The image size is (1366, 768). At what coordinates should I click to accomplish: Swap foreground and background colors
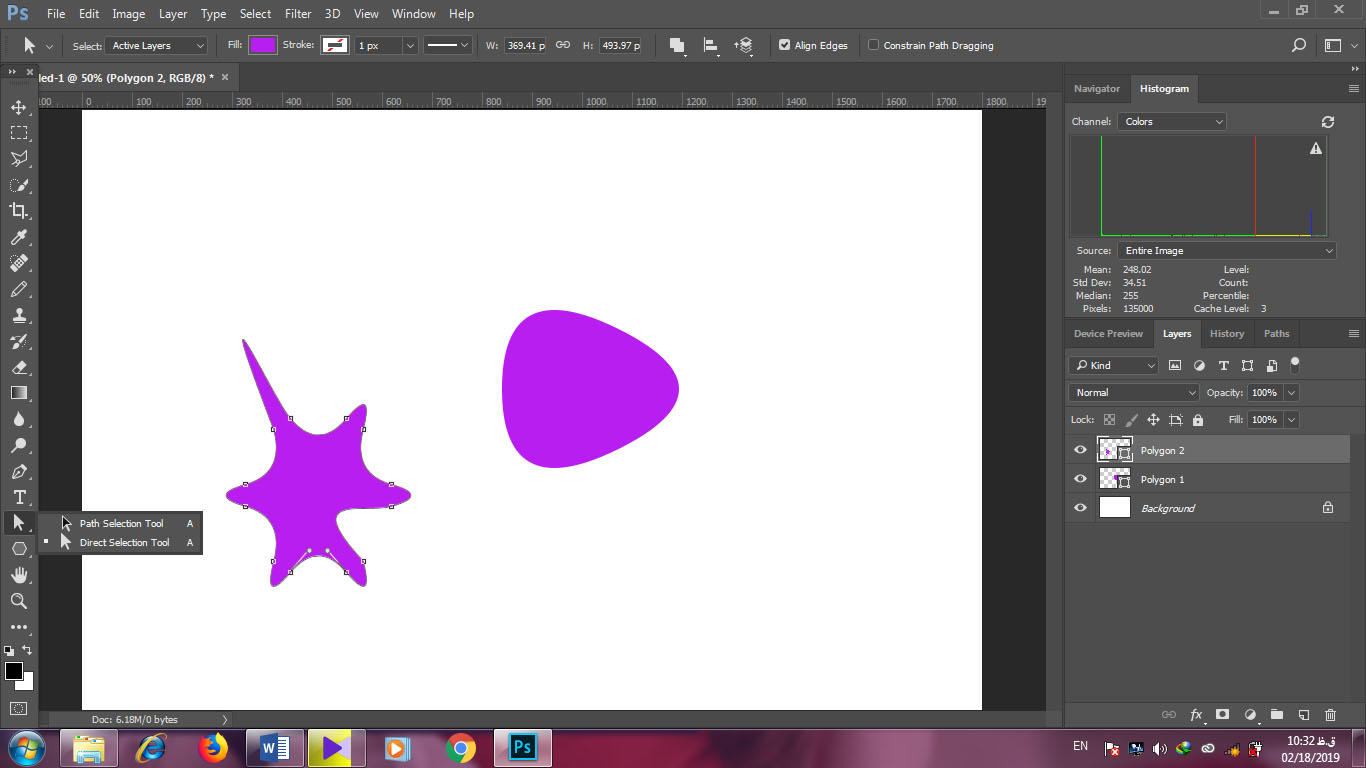[x=27, y=650]
